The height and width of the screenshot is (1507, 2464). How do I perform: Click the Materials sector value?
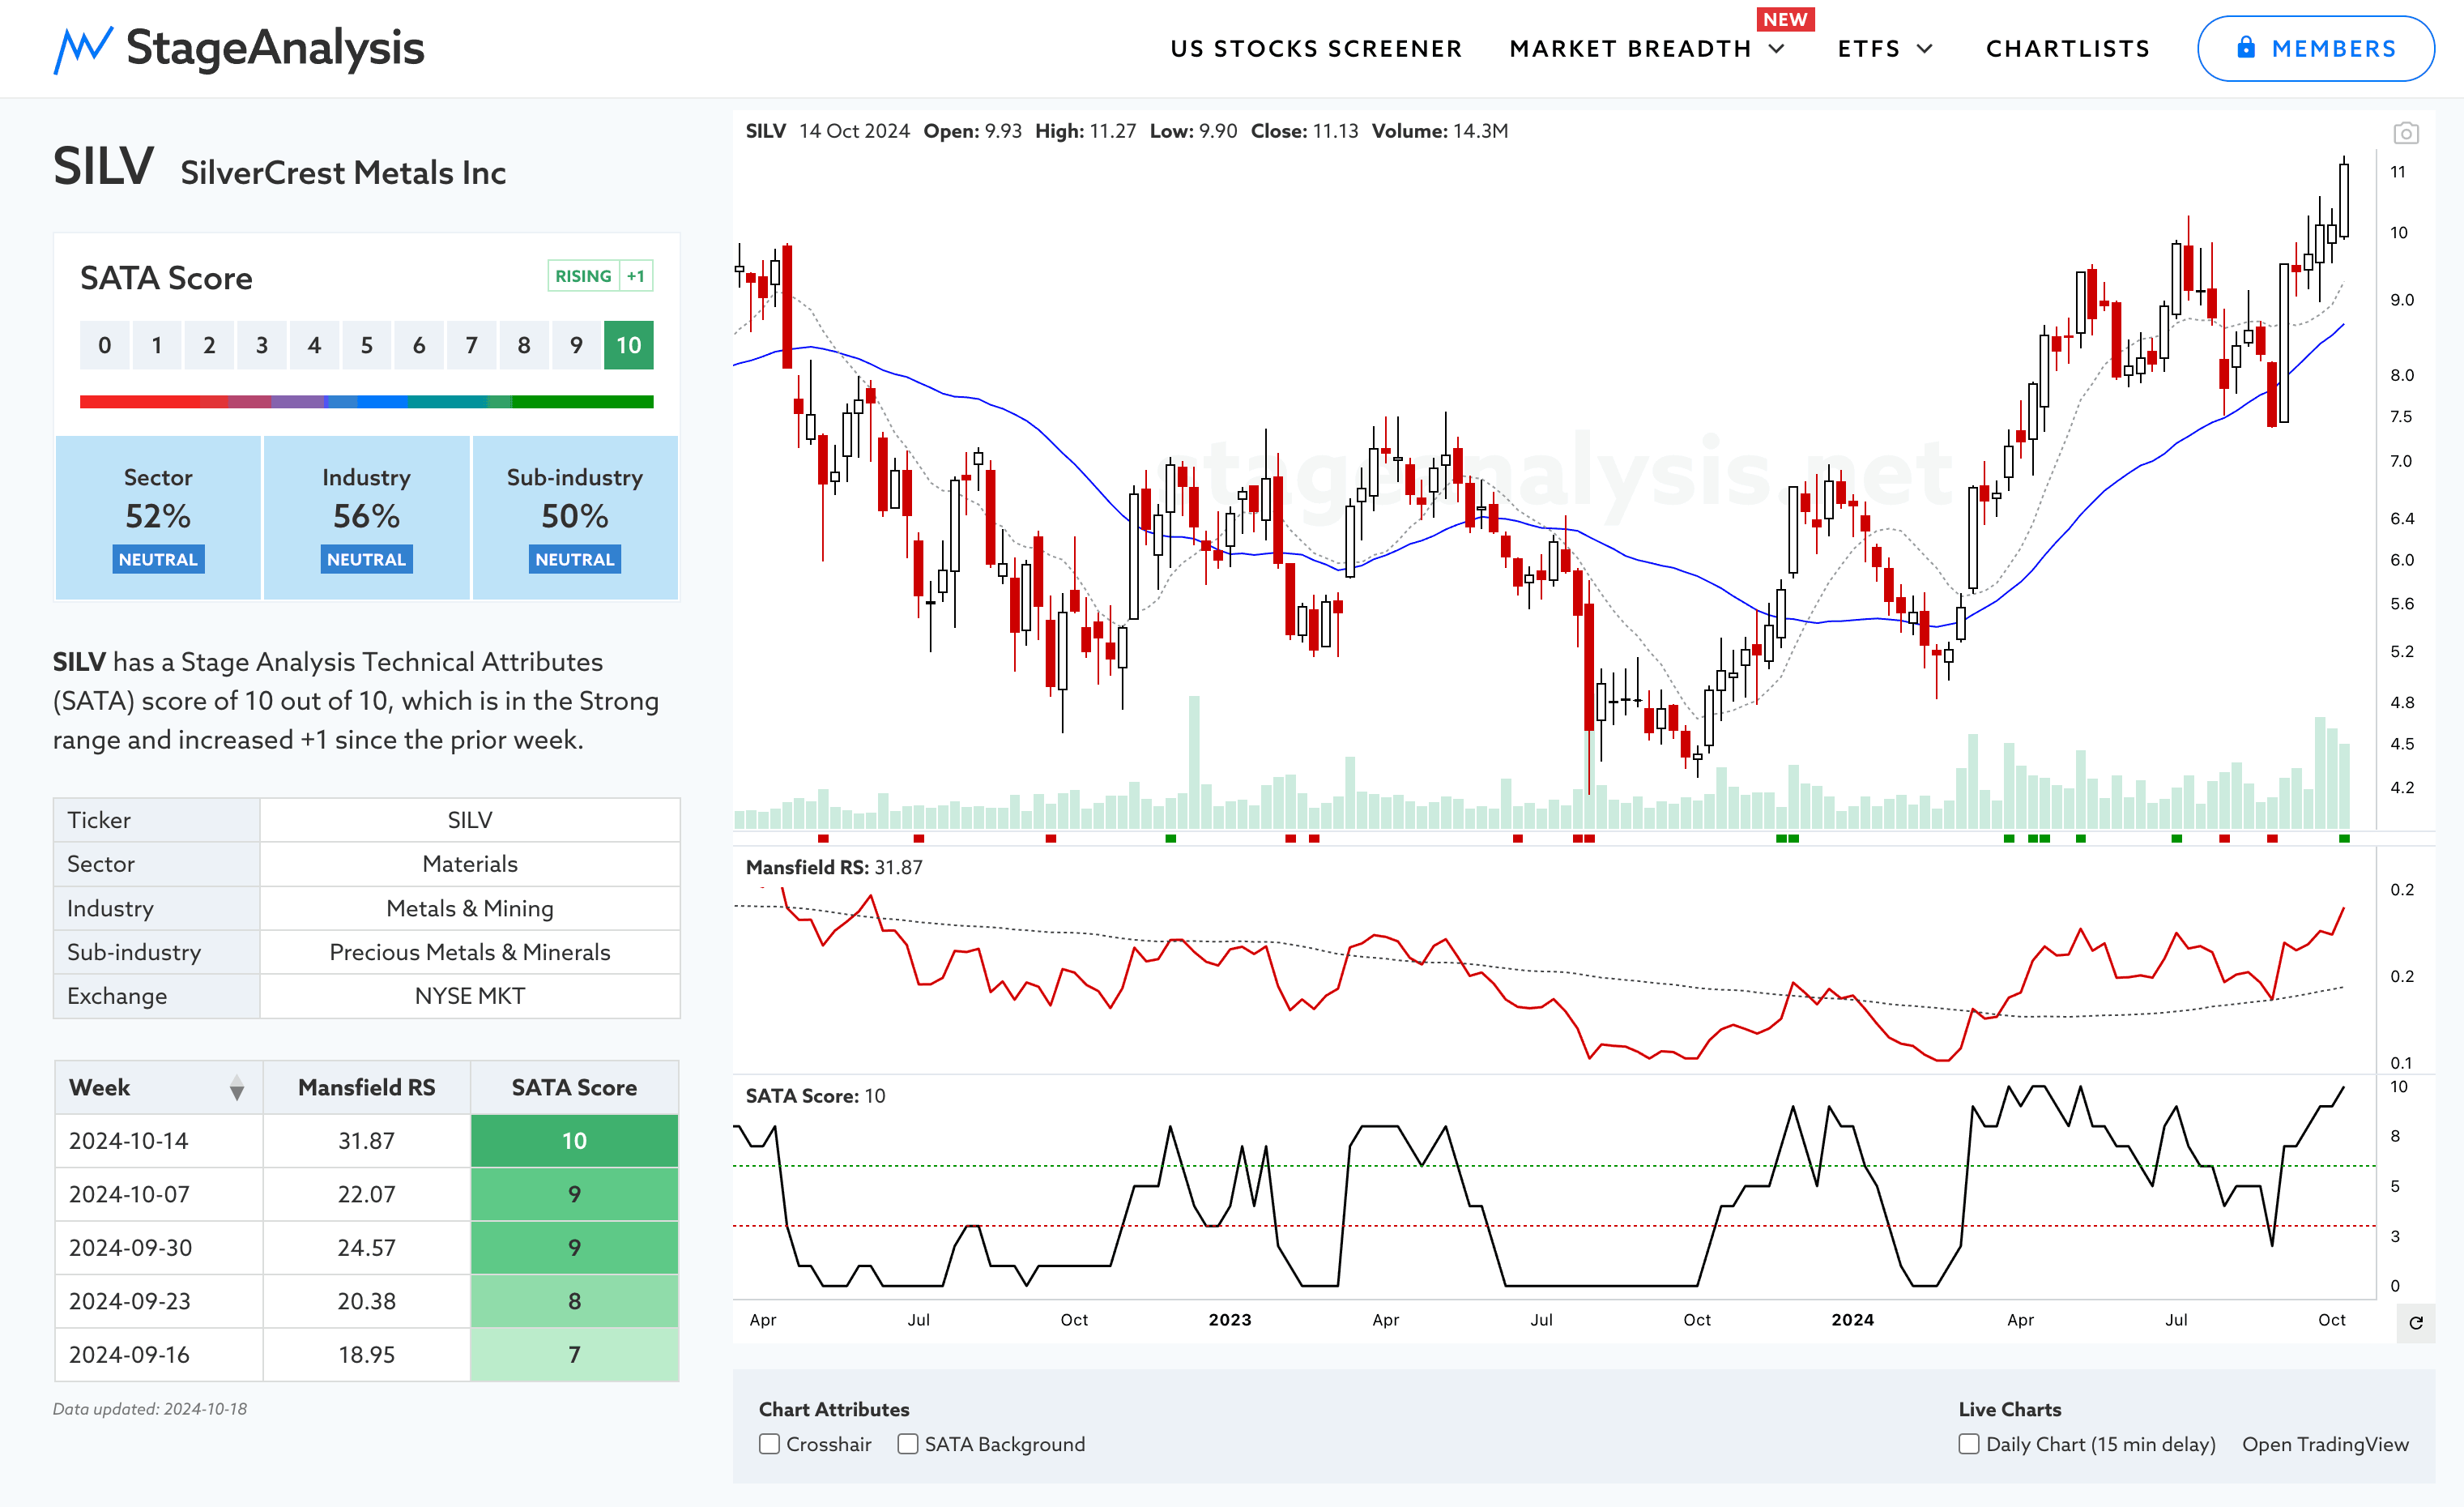tap(470, 864)
